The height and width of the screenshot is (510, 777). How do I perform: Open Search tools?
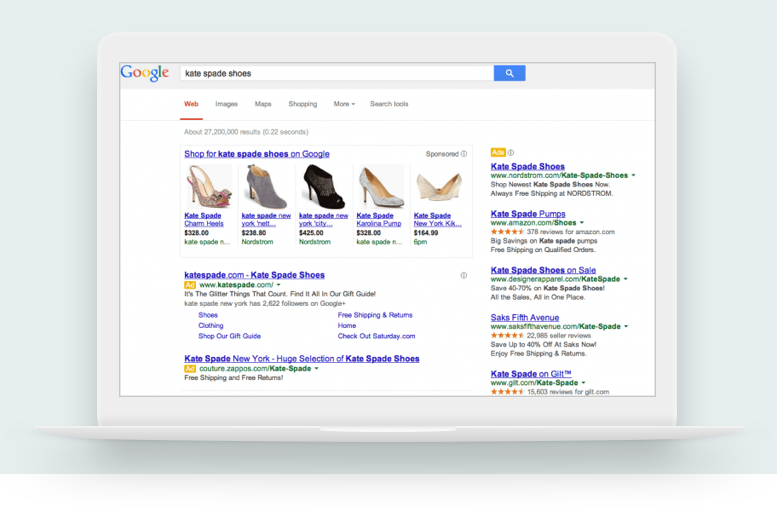(x=389, y=104)
